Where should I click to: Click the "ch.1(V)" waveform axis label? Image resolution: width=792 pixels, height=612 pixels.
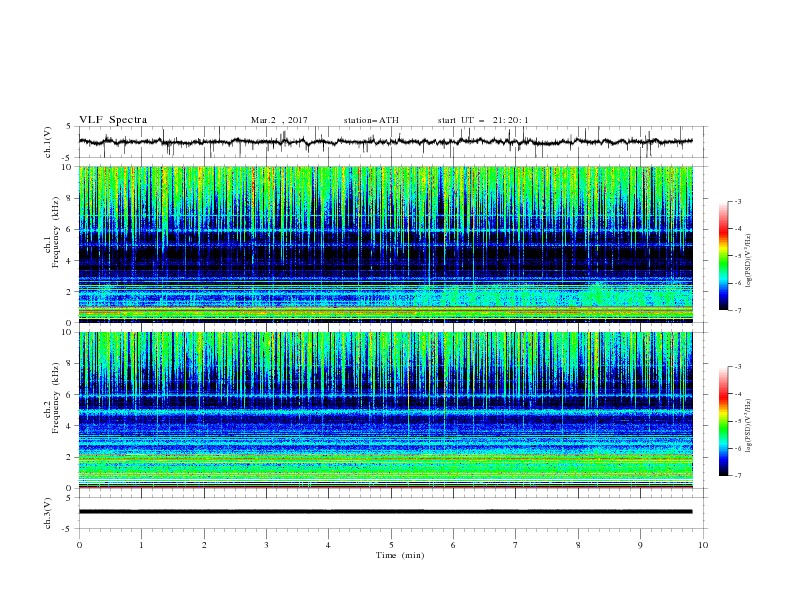[48, 142]
